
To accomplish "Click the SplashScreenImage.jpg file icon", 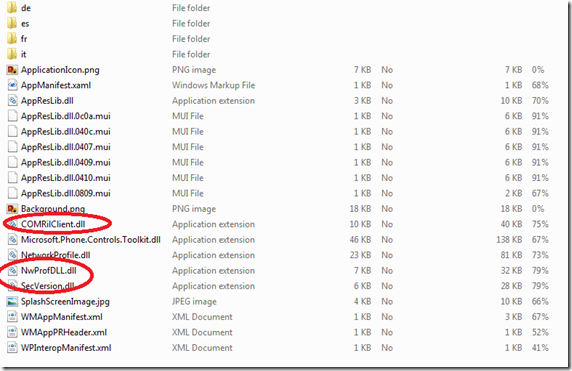I will (12, 301).
